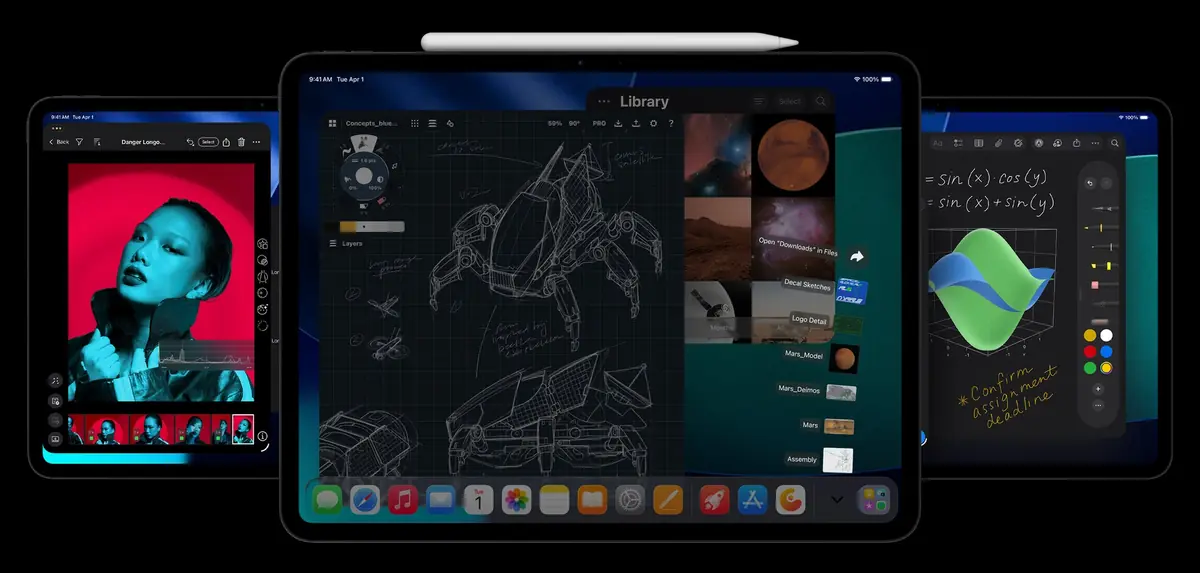Image resolution: width=1200 pixels, height=573 pixels.
Task: Click the trash icon in photo editor
Action: (241, 142)
